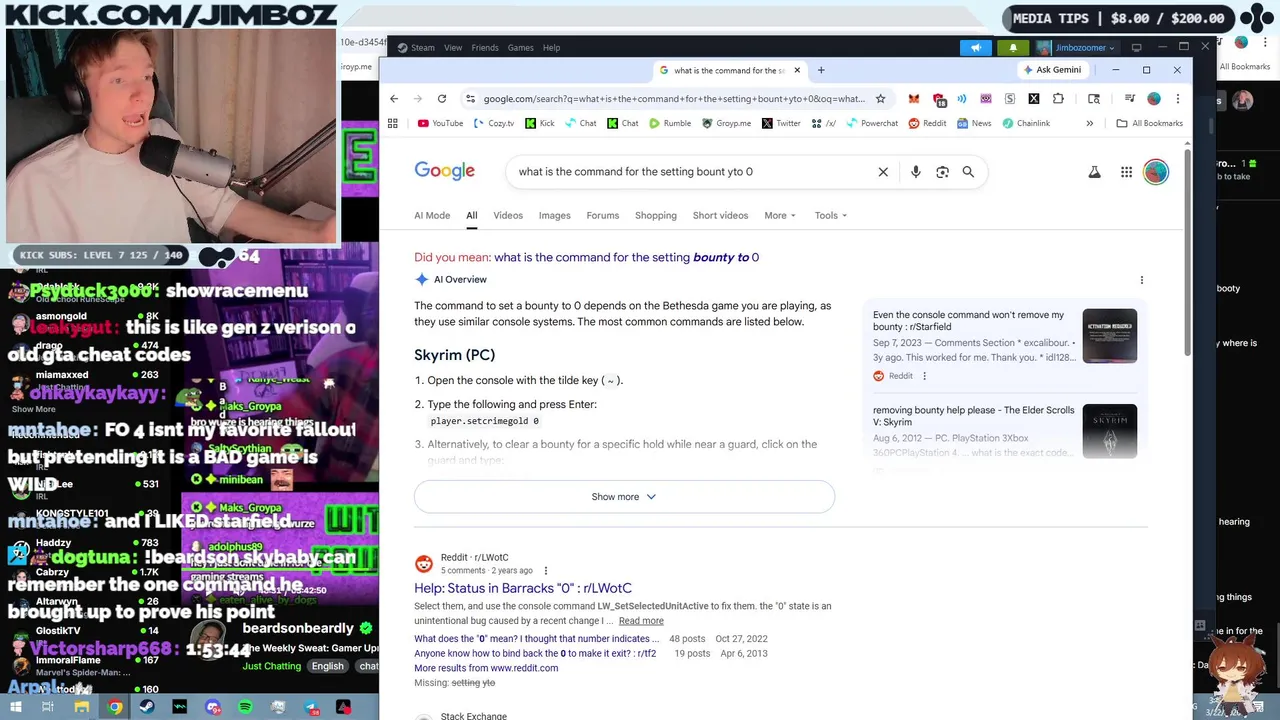
Task: Switch to Forums results tab
Action: pyautogui.click(x=603, y=215)
